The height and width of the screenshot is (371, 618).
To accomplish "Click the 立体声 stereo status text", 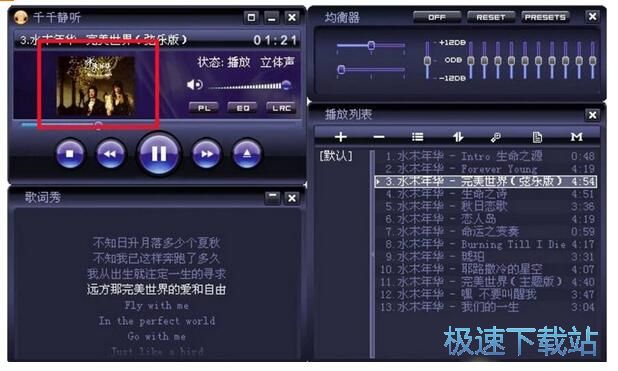I will [x=277, y=62].
